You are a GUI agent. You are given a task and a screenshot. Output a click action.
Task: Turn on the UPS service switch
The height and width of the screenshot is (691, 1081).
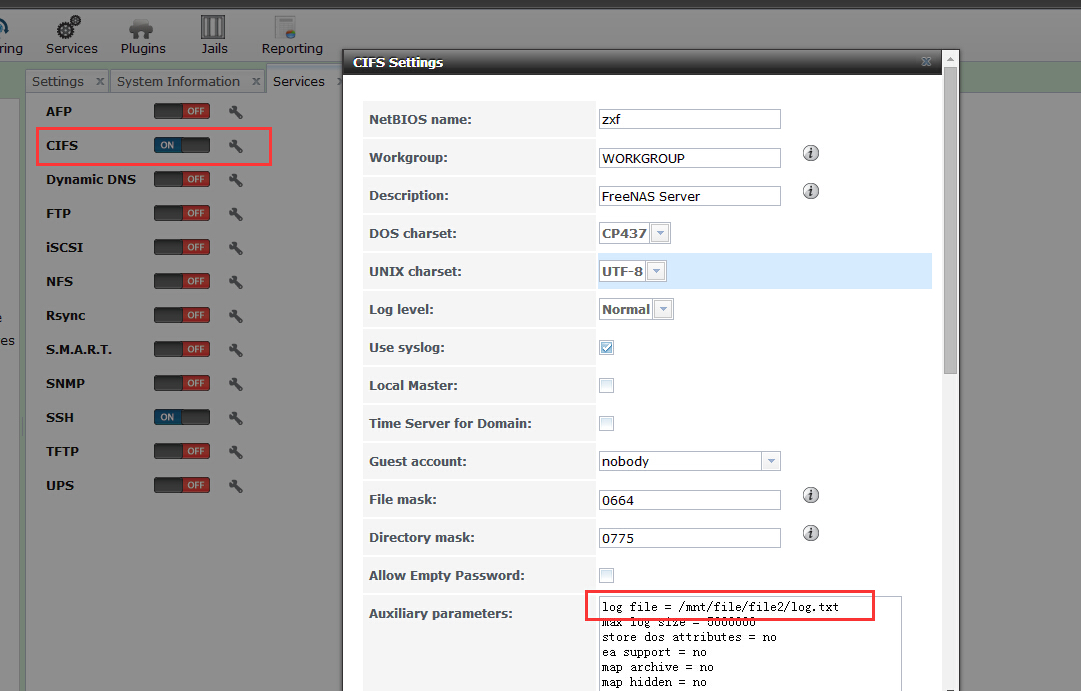tap(182, 485)
